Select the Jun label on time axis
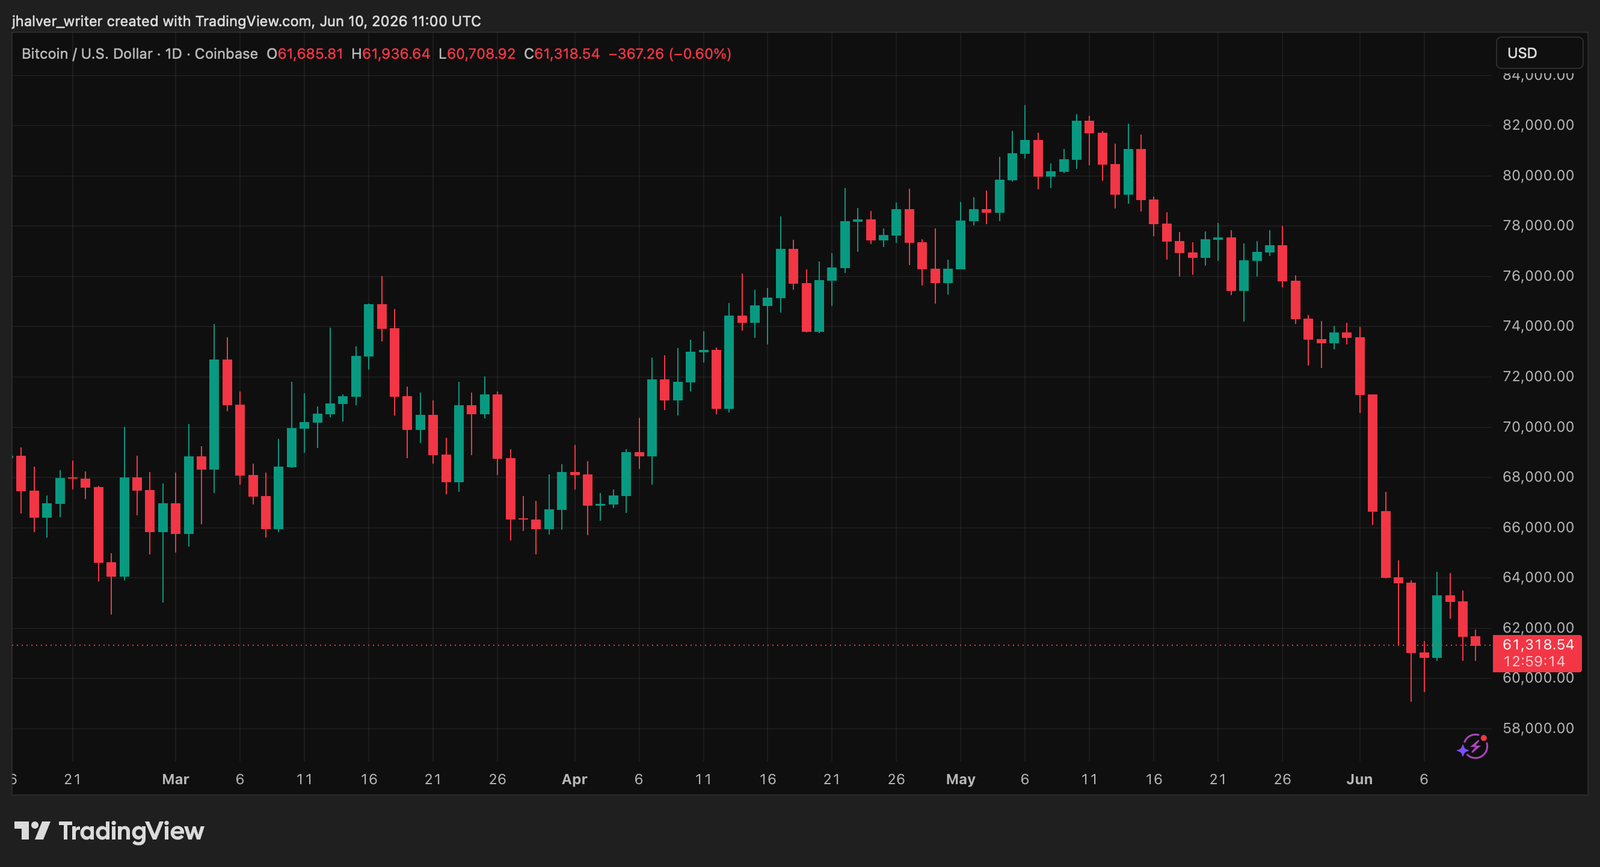This screenshot has height=867, width=1600. click(1359, 779)
